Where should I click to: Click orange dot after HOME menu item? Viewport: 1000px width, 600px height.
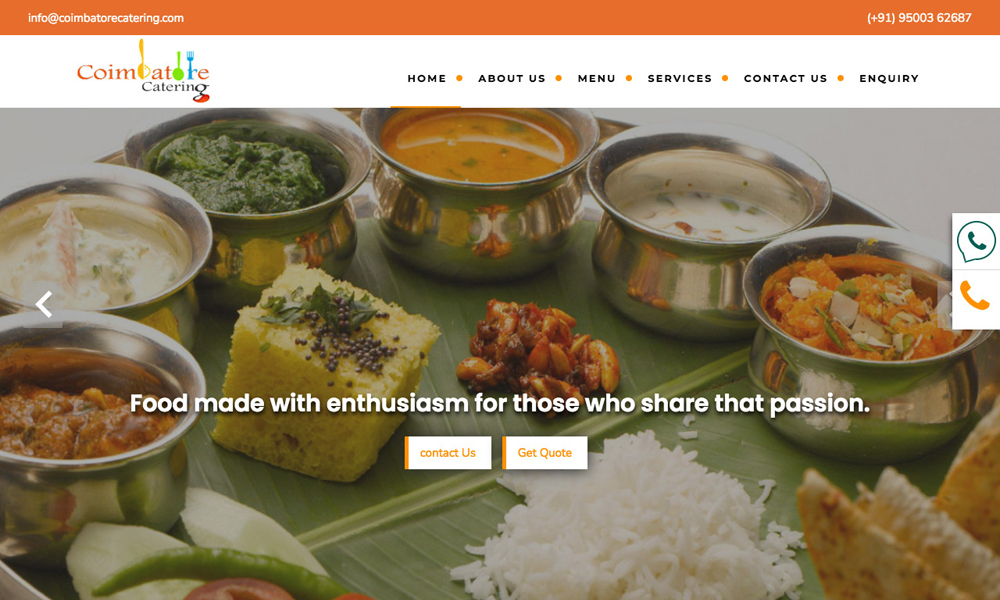pyautogui.click(x=459, y=78)
